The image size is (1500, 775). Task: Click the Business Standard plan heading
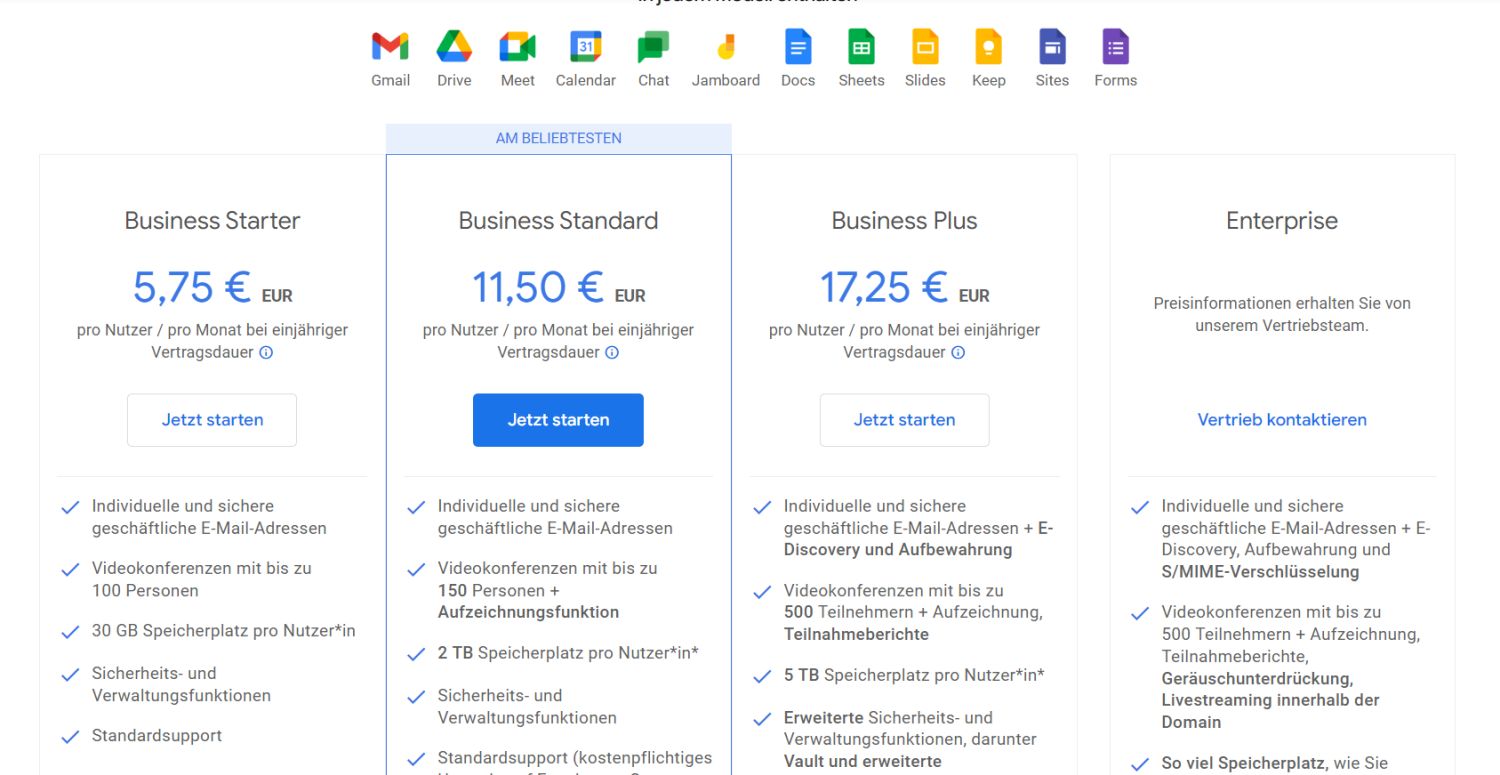558,221
